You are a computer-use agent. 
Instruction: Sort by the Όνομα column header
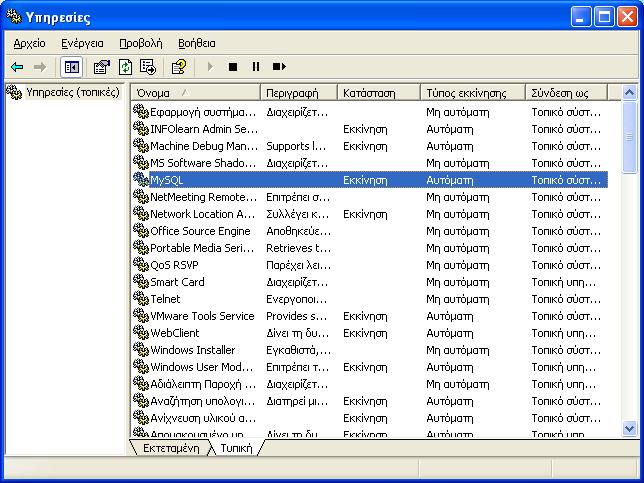tap(196, 93)
